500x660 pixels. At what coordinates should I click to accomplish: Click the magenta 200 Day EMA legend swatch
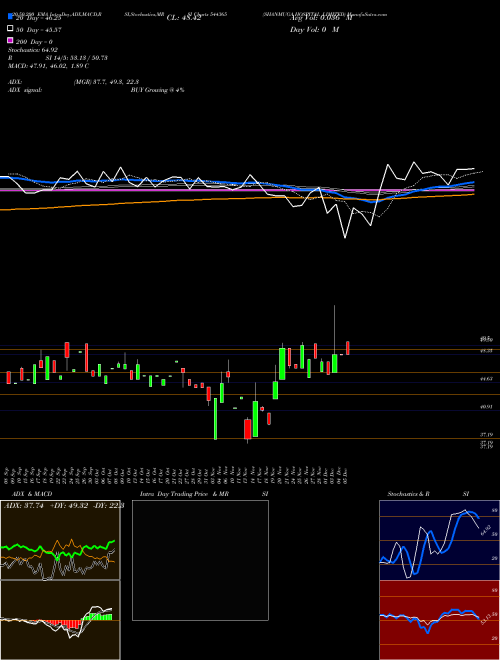point(10,40)
